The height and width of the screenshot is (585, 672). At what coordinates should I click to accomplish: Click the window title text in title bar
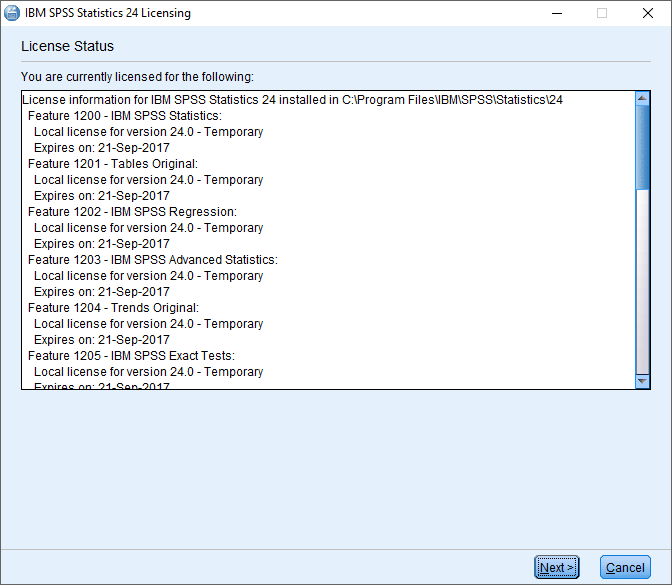110,14
